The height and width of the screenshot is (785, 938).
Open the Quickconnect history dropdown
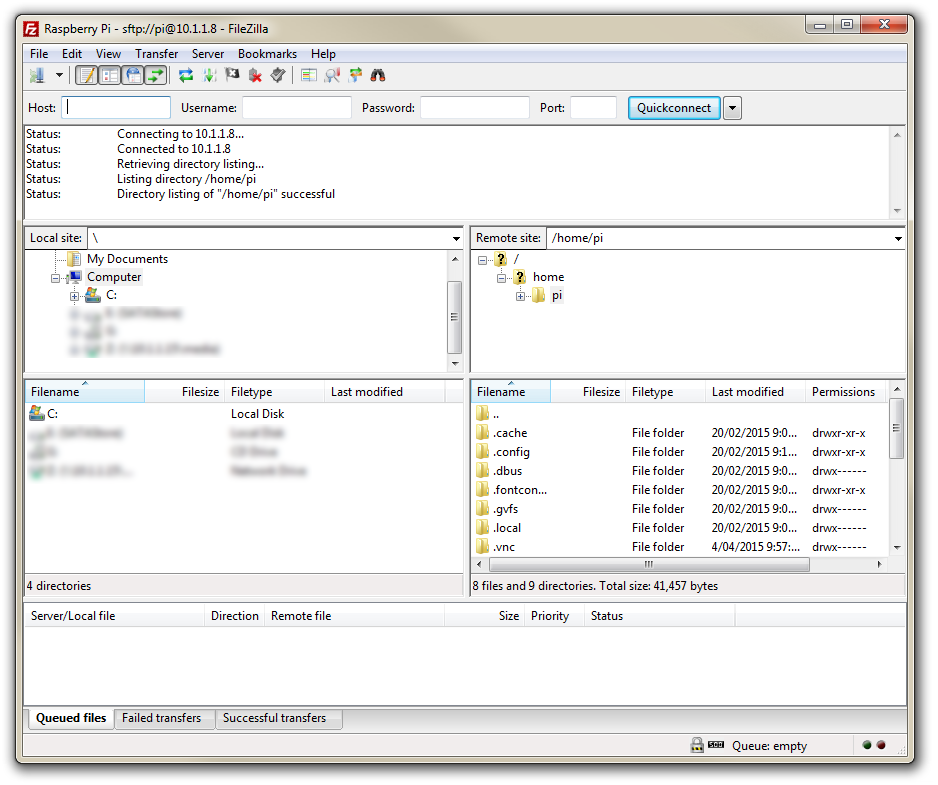coord(732,107)
